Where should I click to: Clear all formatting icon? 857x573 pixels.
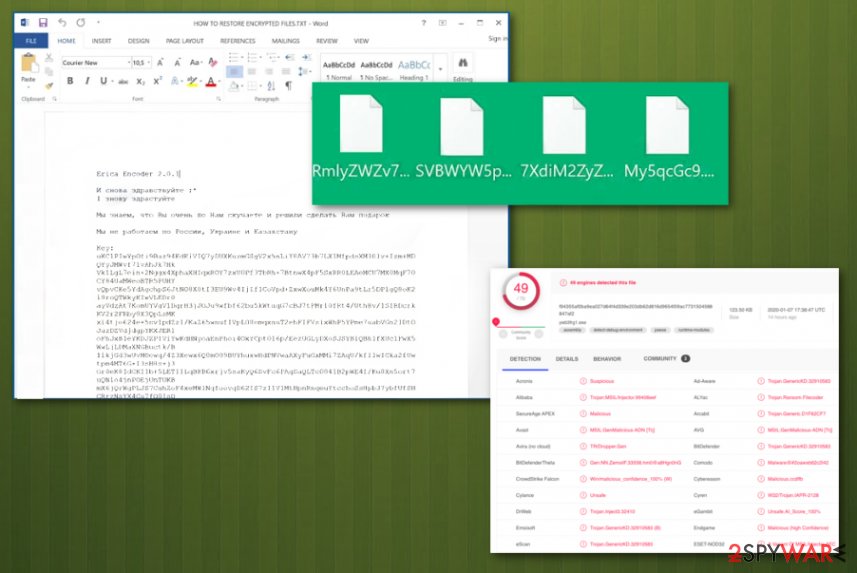[x=213, y=63]
